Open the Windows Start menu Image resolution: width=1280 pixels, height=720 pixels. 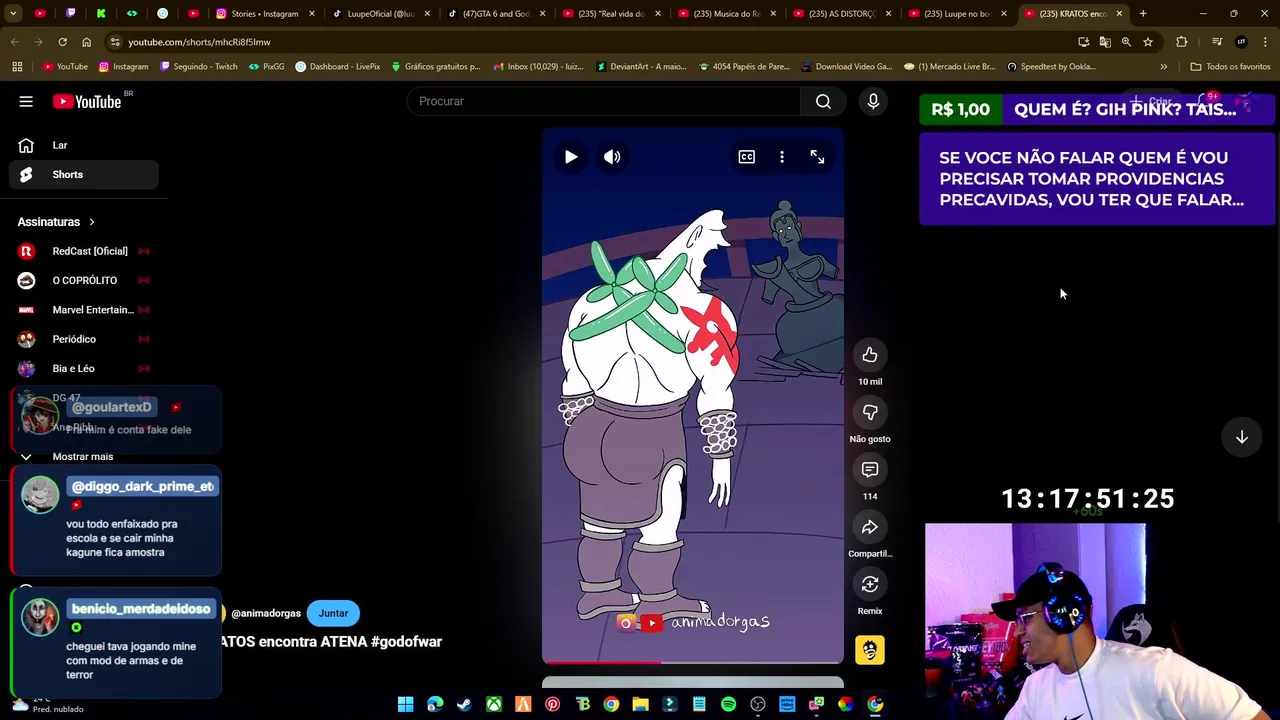(405, 704)
